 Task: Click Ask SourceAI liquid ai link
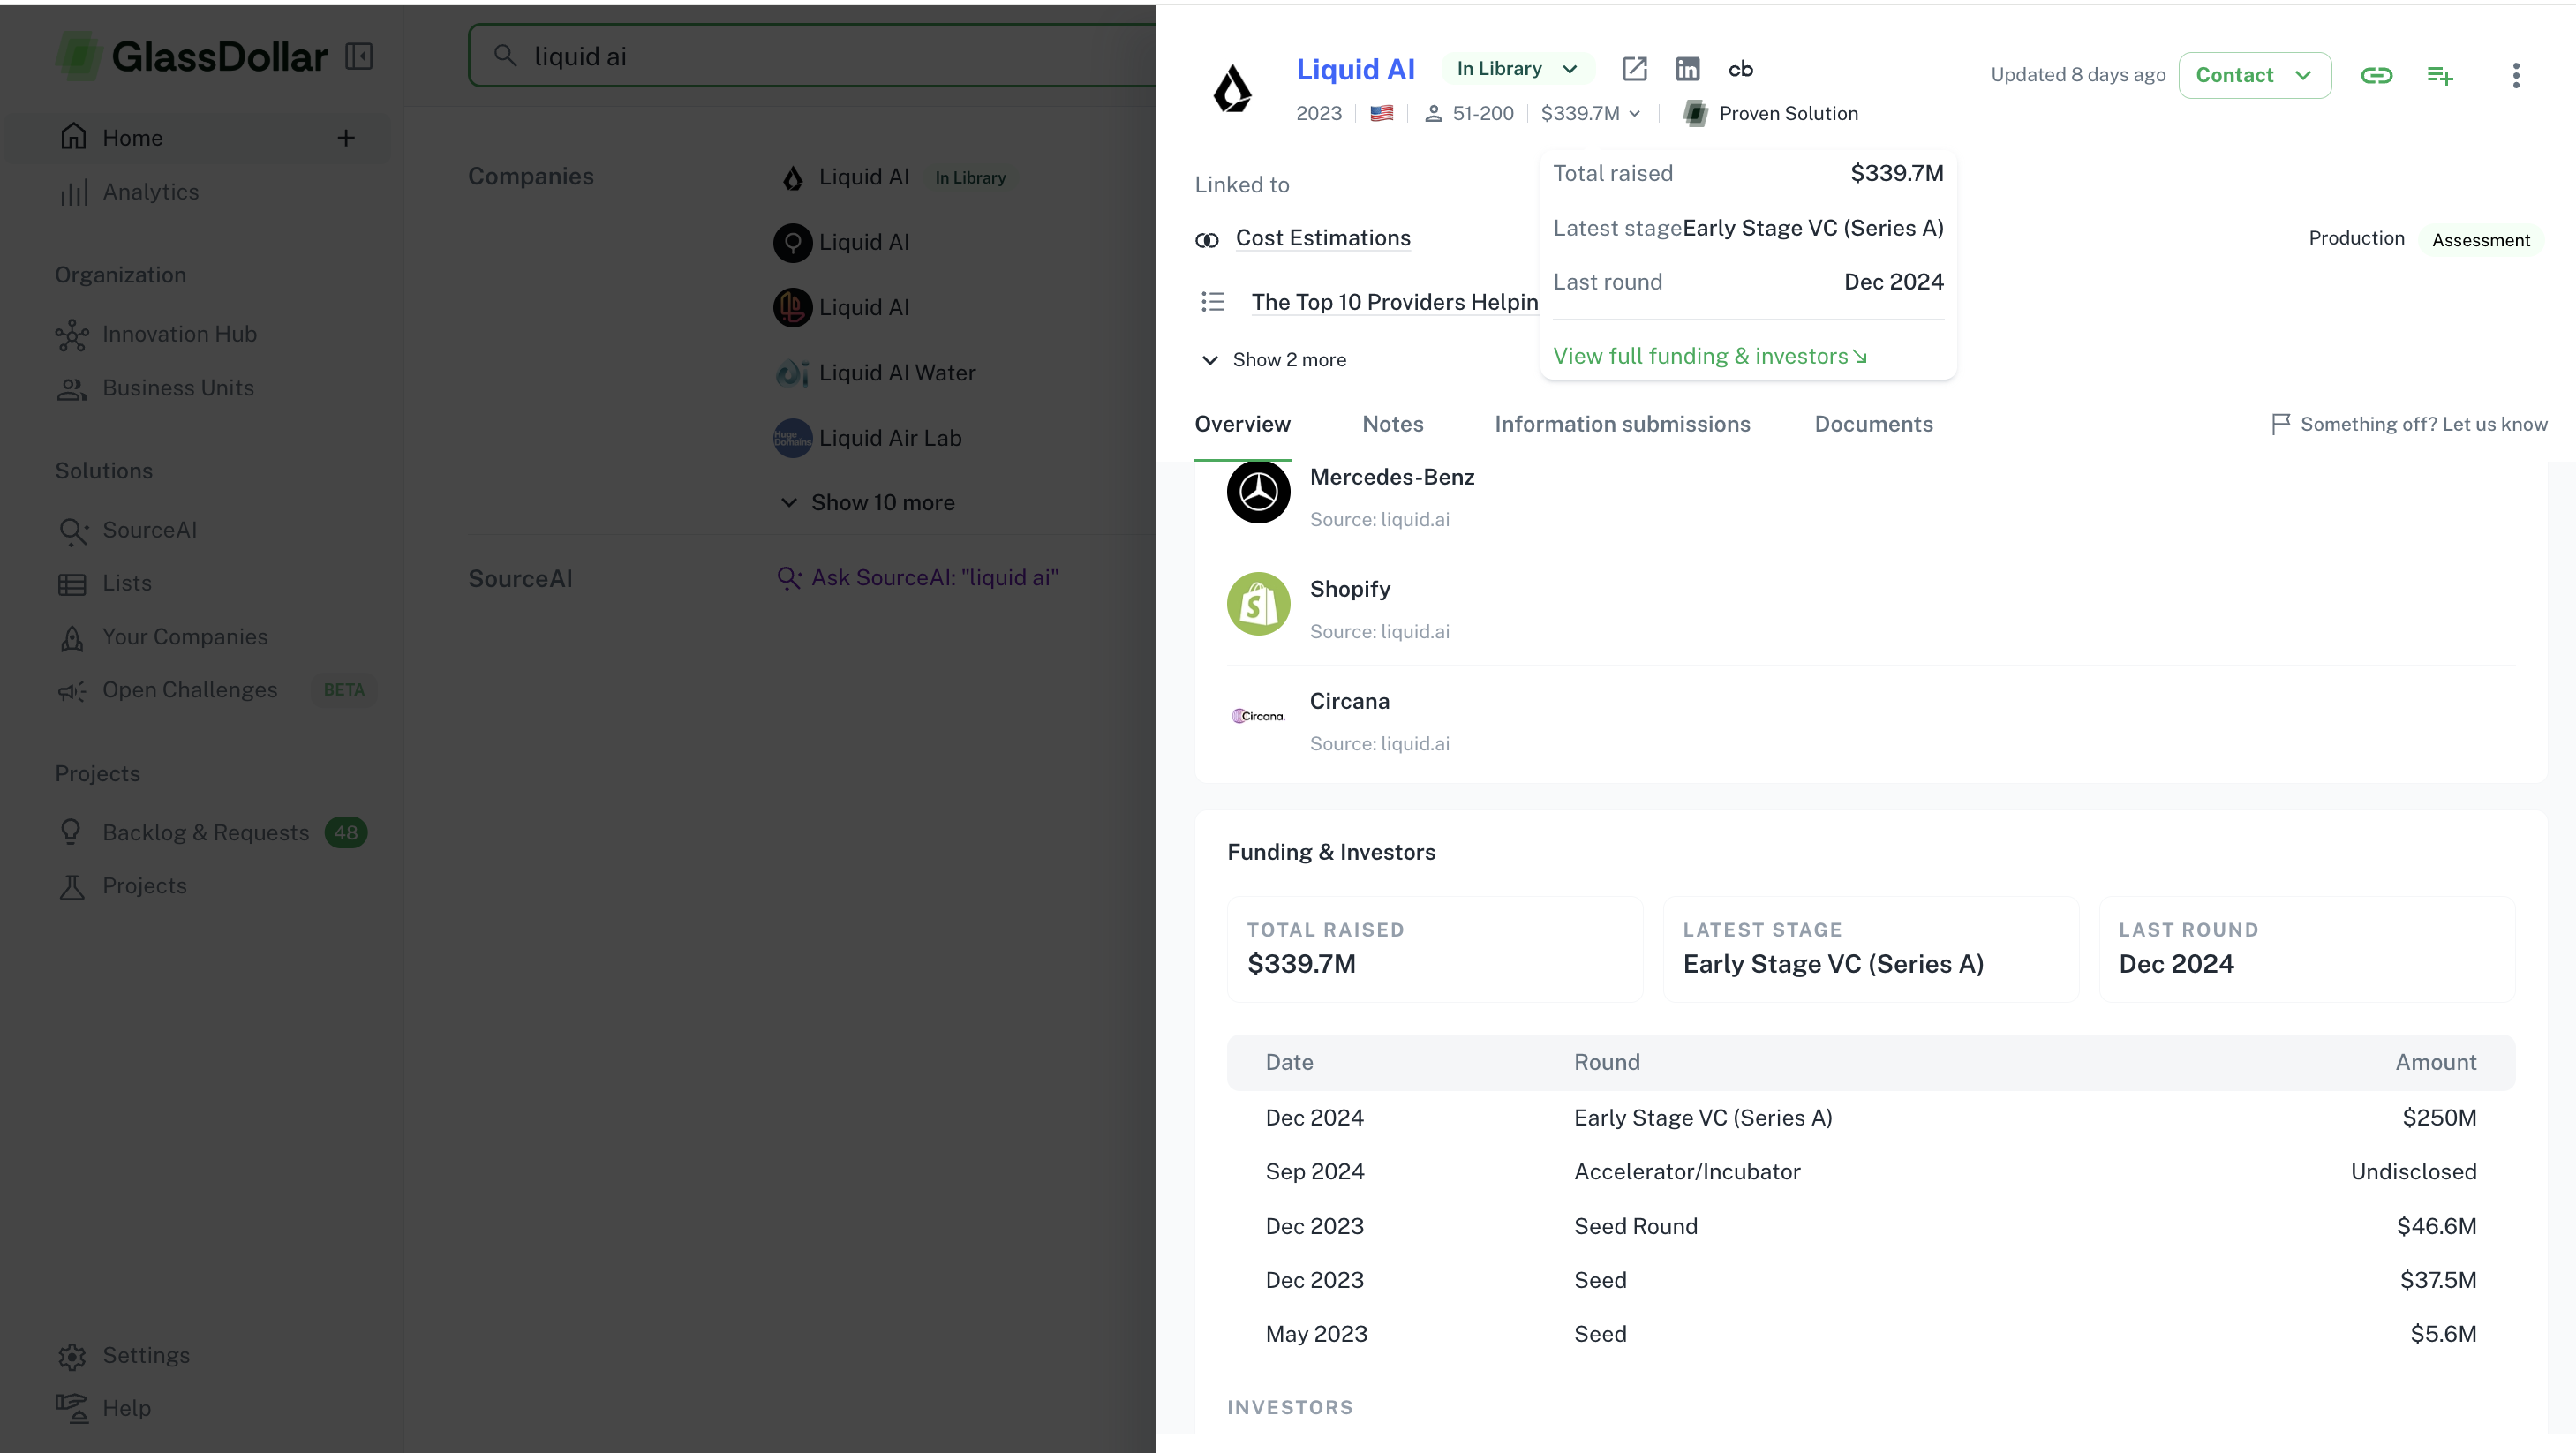click(918, 578)
